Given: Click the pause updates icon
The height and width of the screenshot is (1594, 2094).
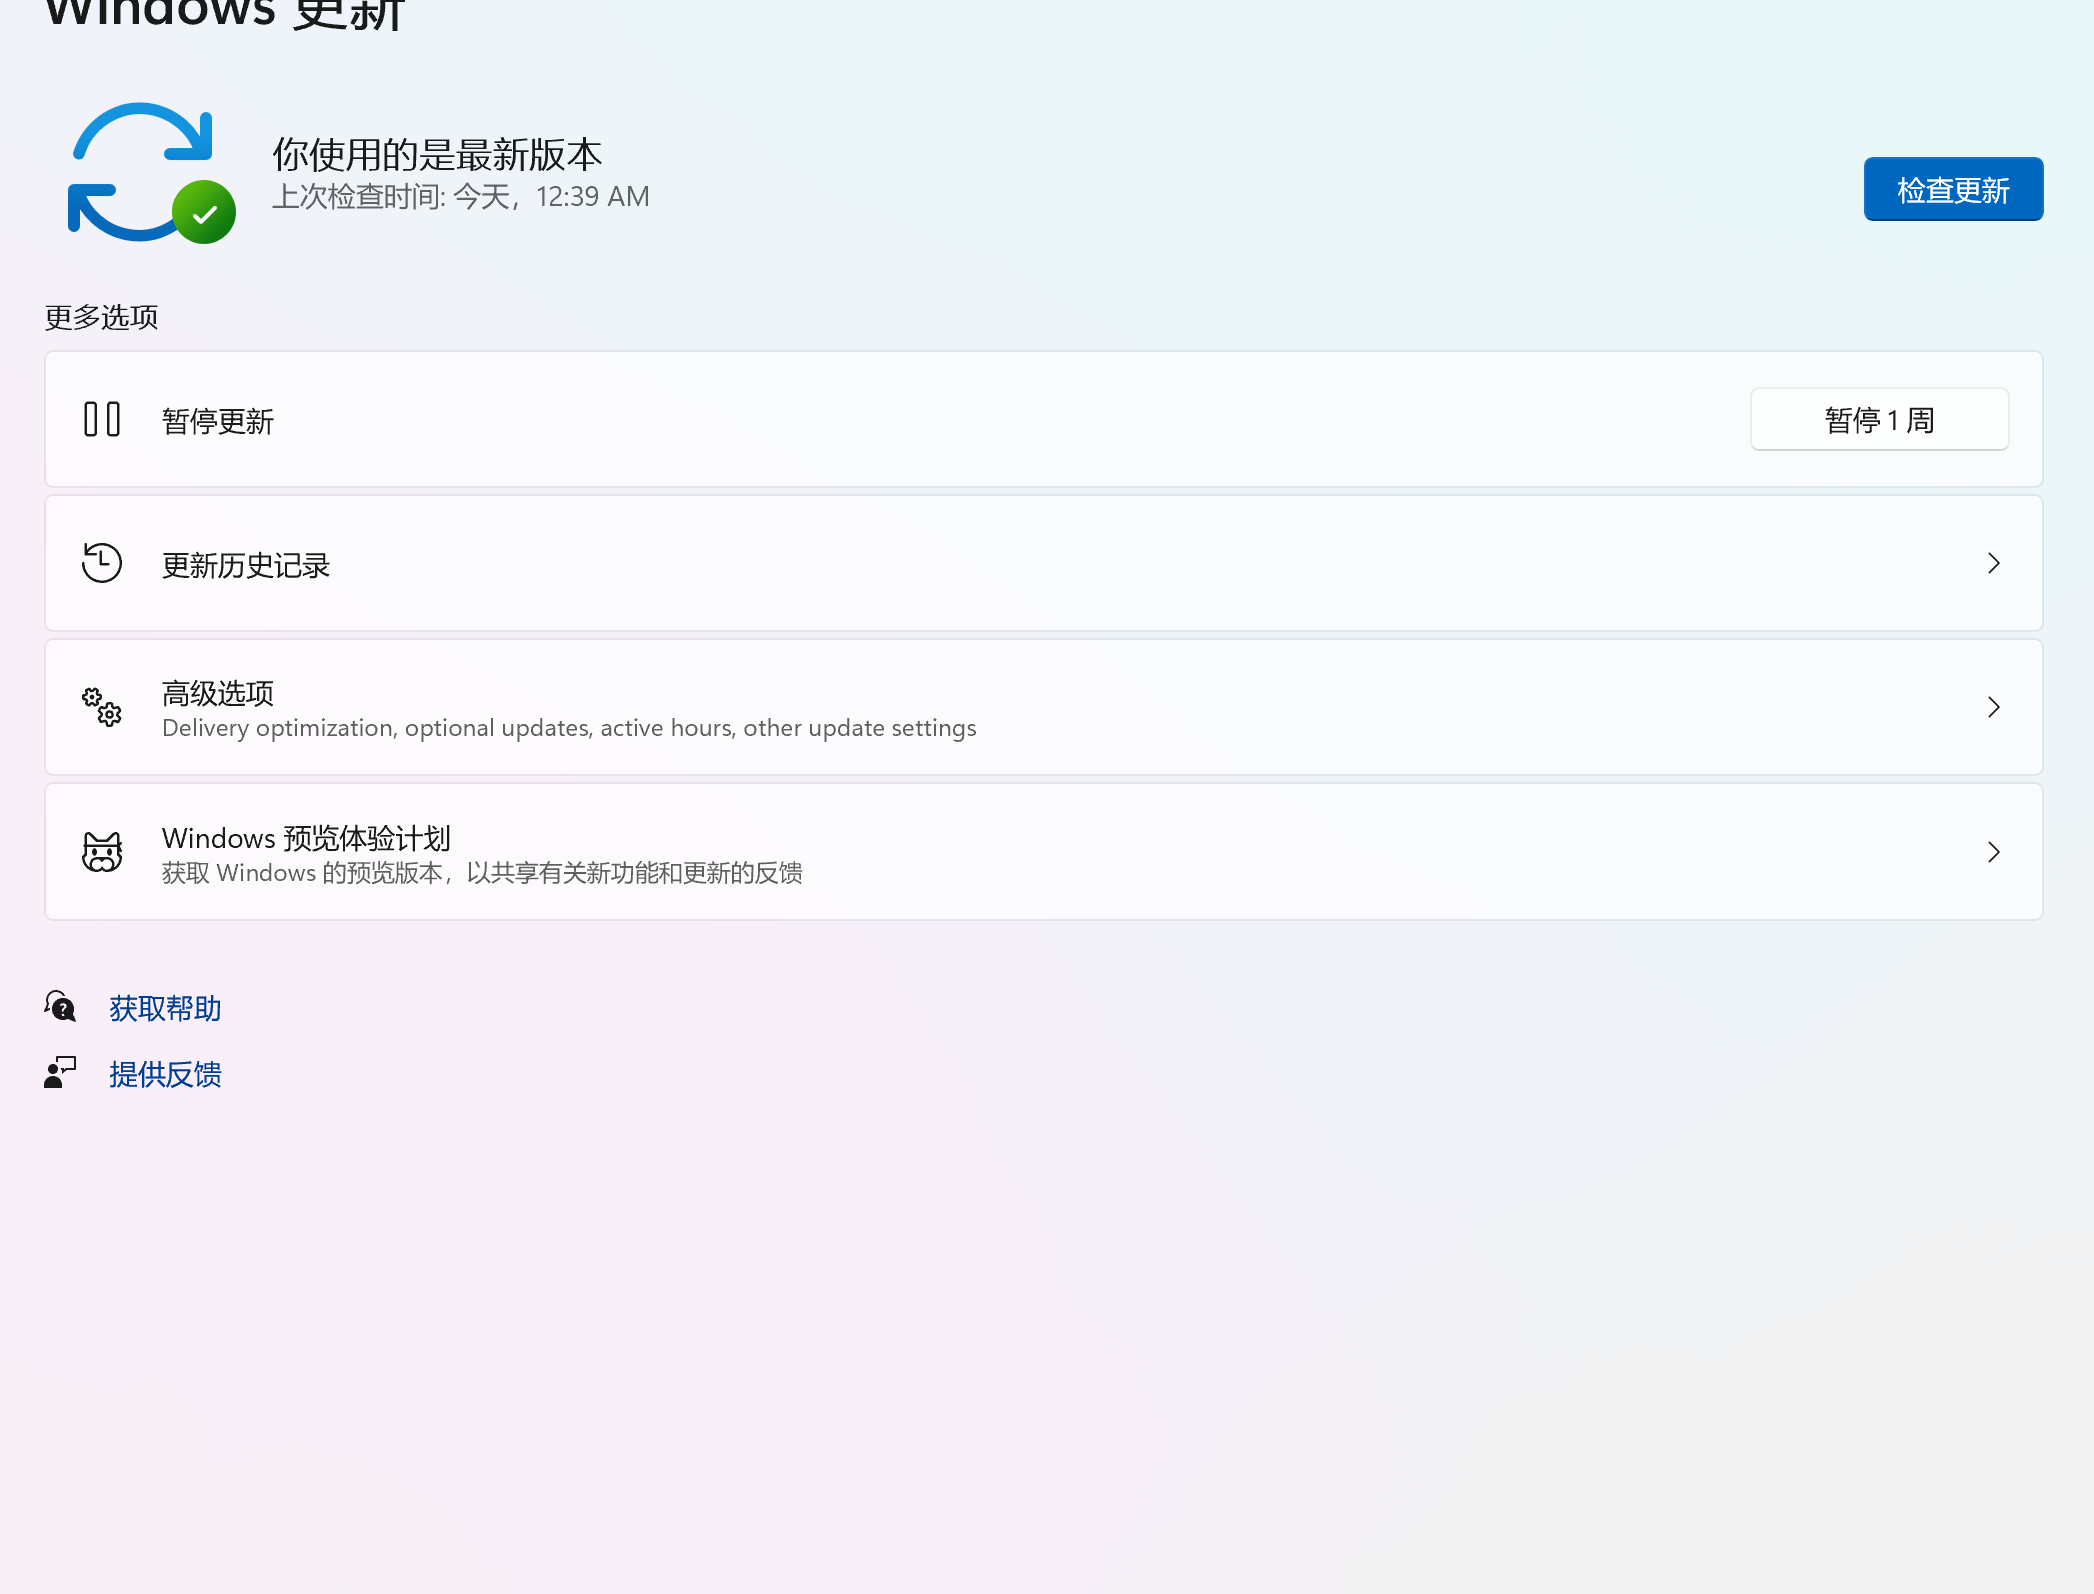Looking at the screenshot, I should 102,419.
